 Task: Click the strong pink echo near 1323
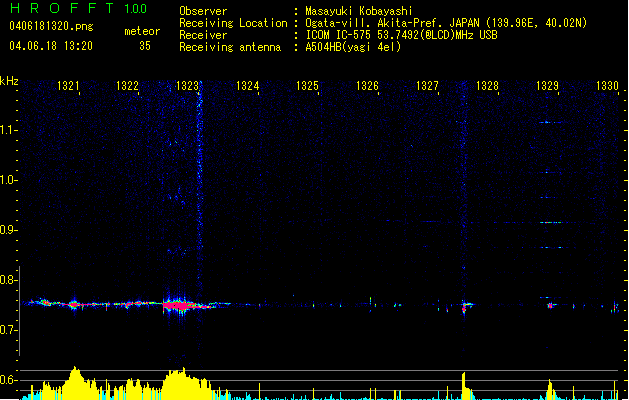click(179, 306)
